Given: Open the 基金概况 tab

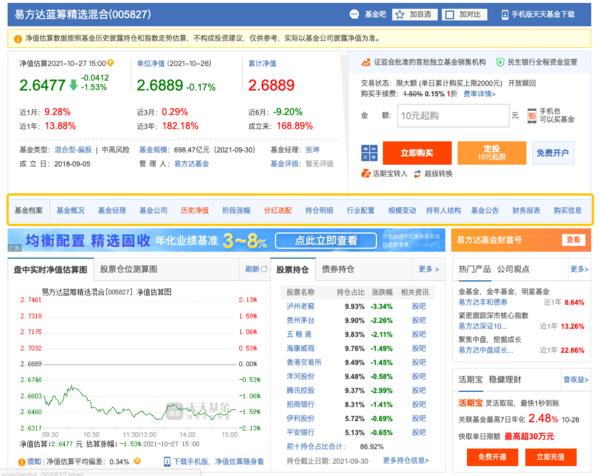Looking at the screenshot, I should pos(70,210).
